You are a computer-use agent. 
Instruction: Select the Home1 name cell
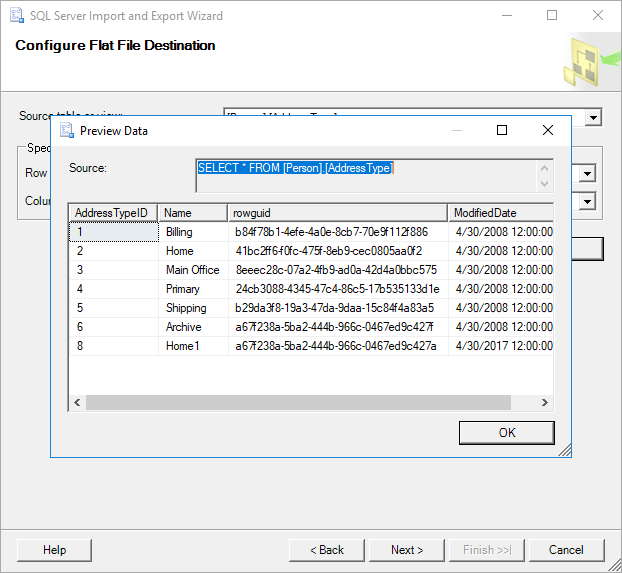point(193,346)
